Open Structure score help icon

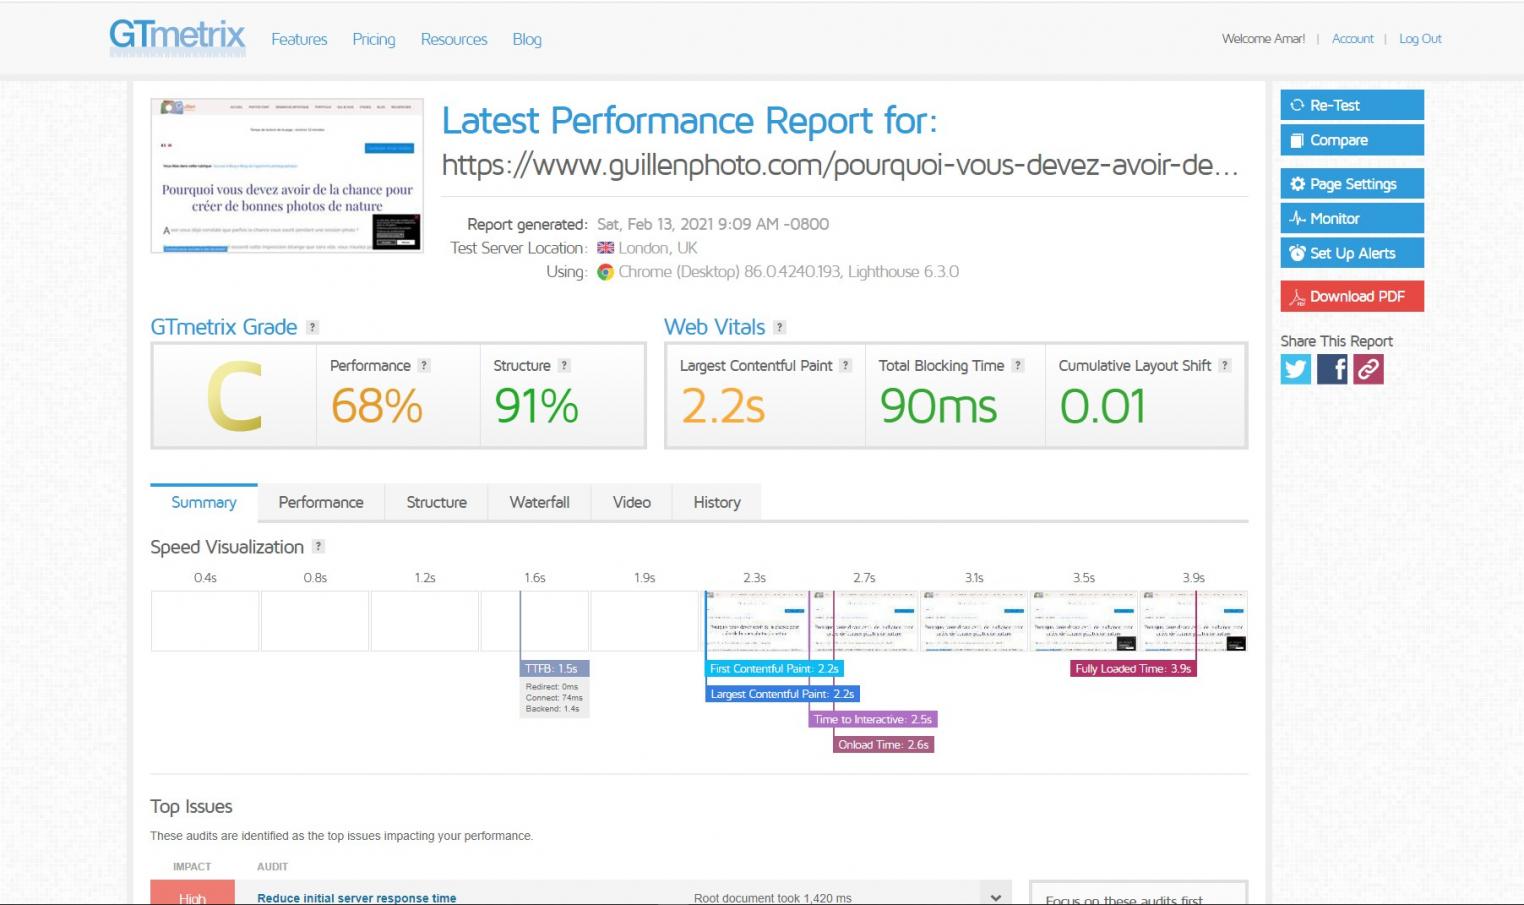point(564,366)
